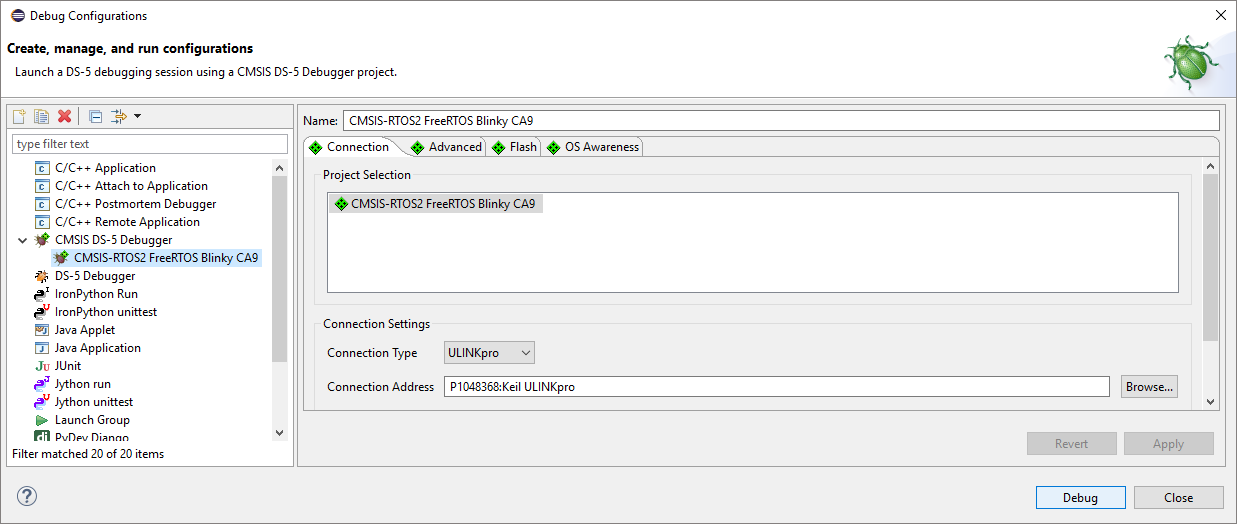Collapse all configurations in the tree

coord(95,116)
